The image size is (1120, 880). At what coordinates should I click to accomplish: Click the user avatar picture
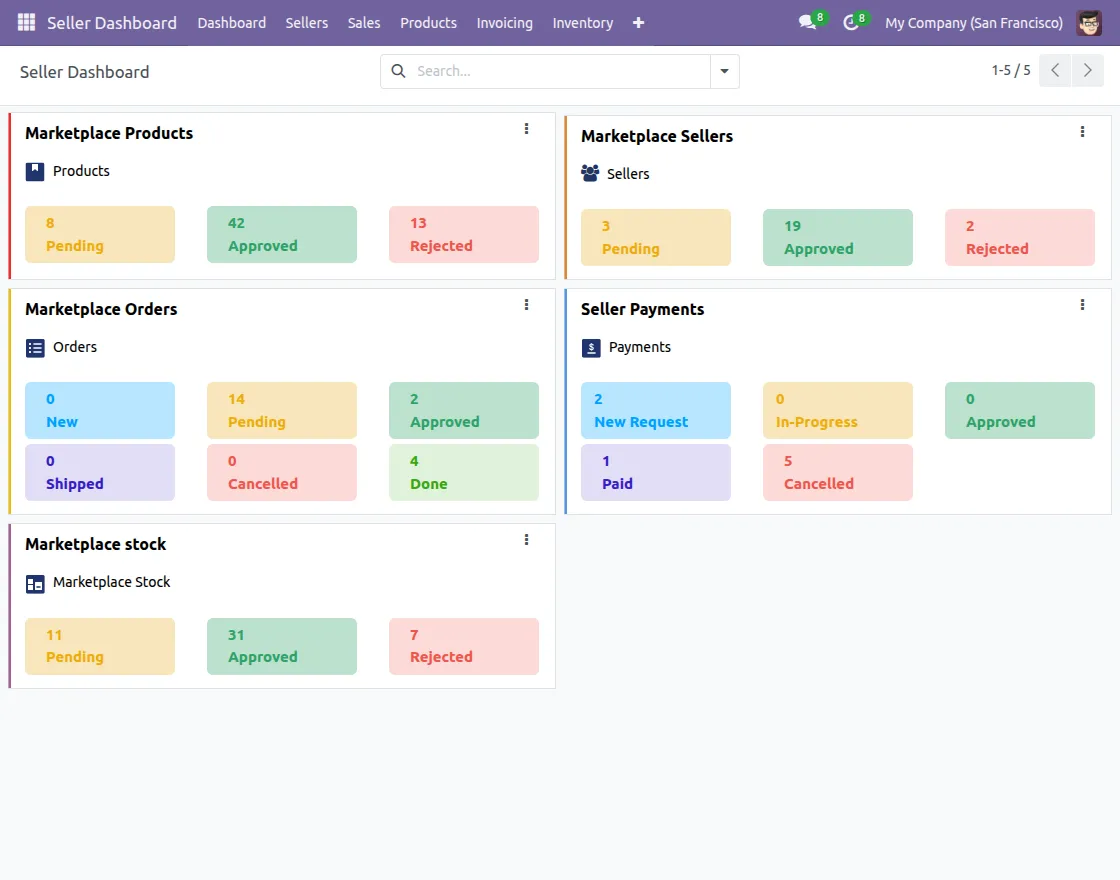[x=1089, y=22]
